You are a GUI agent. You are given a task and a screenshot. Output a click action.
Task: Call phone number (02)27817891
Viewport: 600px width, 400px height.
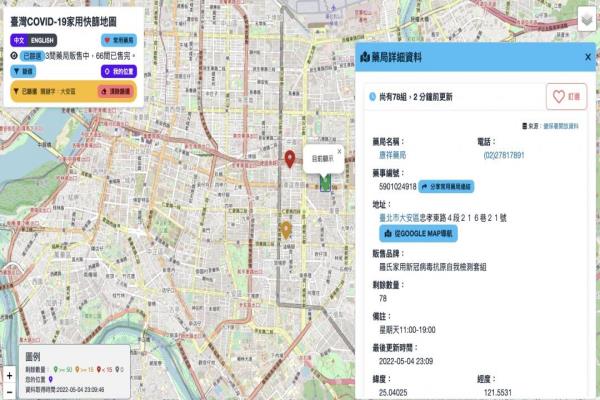tap(504, 155)
